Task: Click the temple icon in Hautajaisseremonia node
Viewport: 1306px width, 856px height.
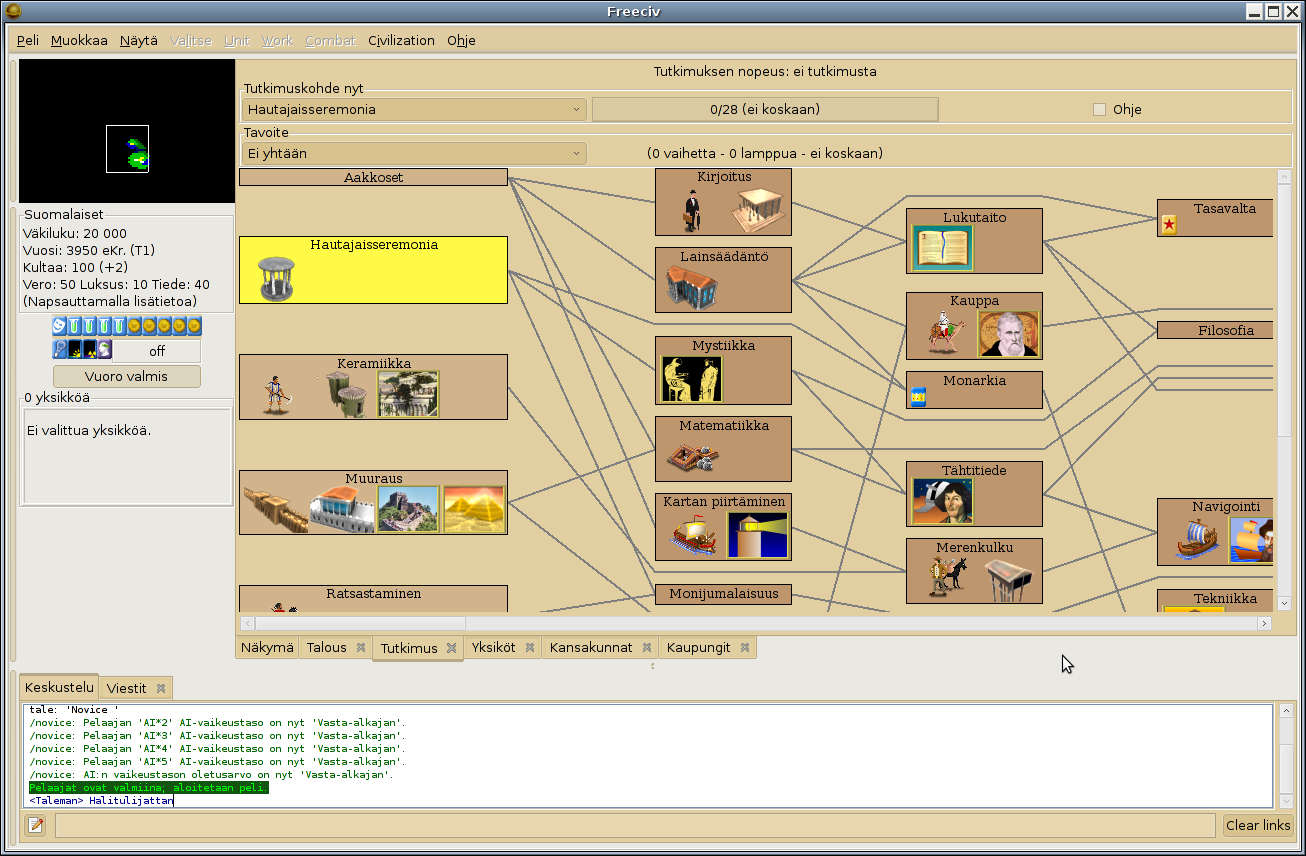Action: tap(276, 278)
